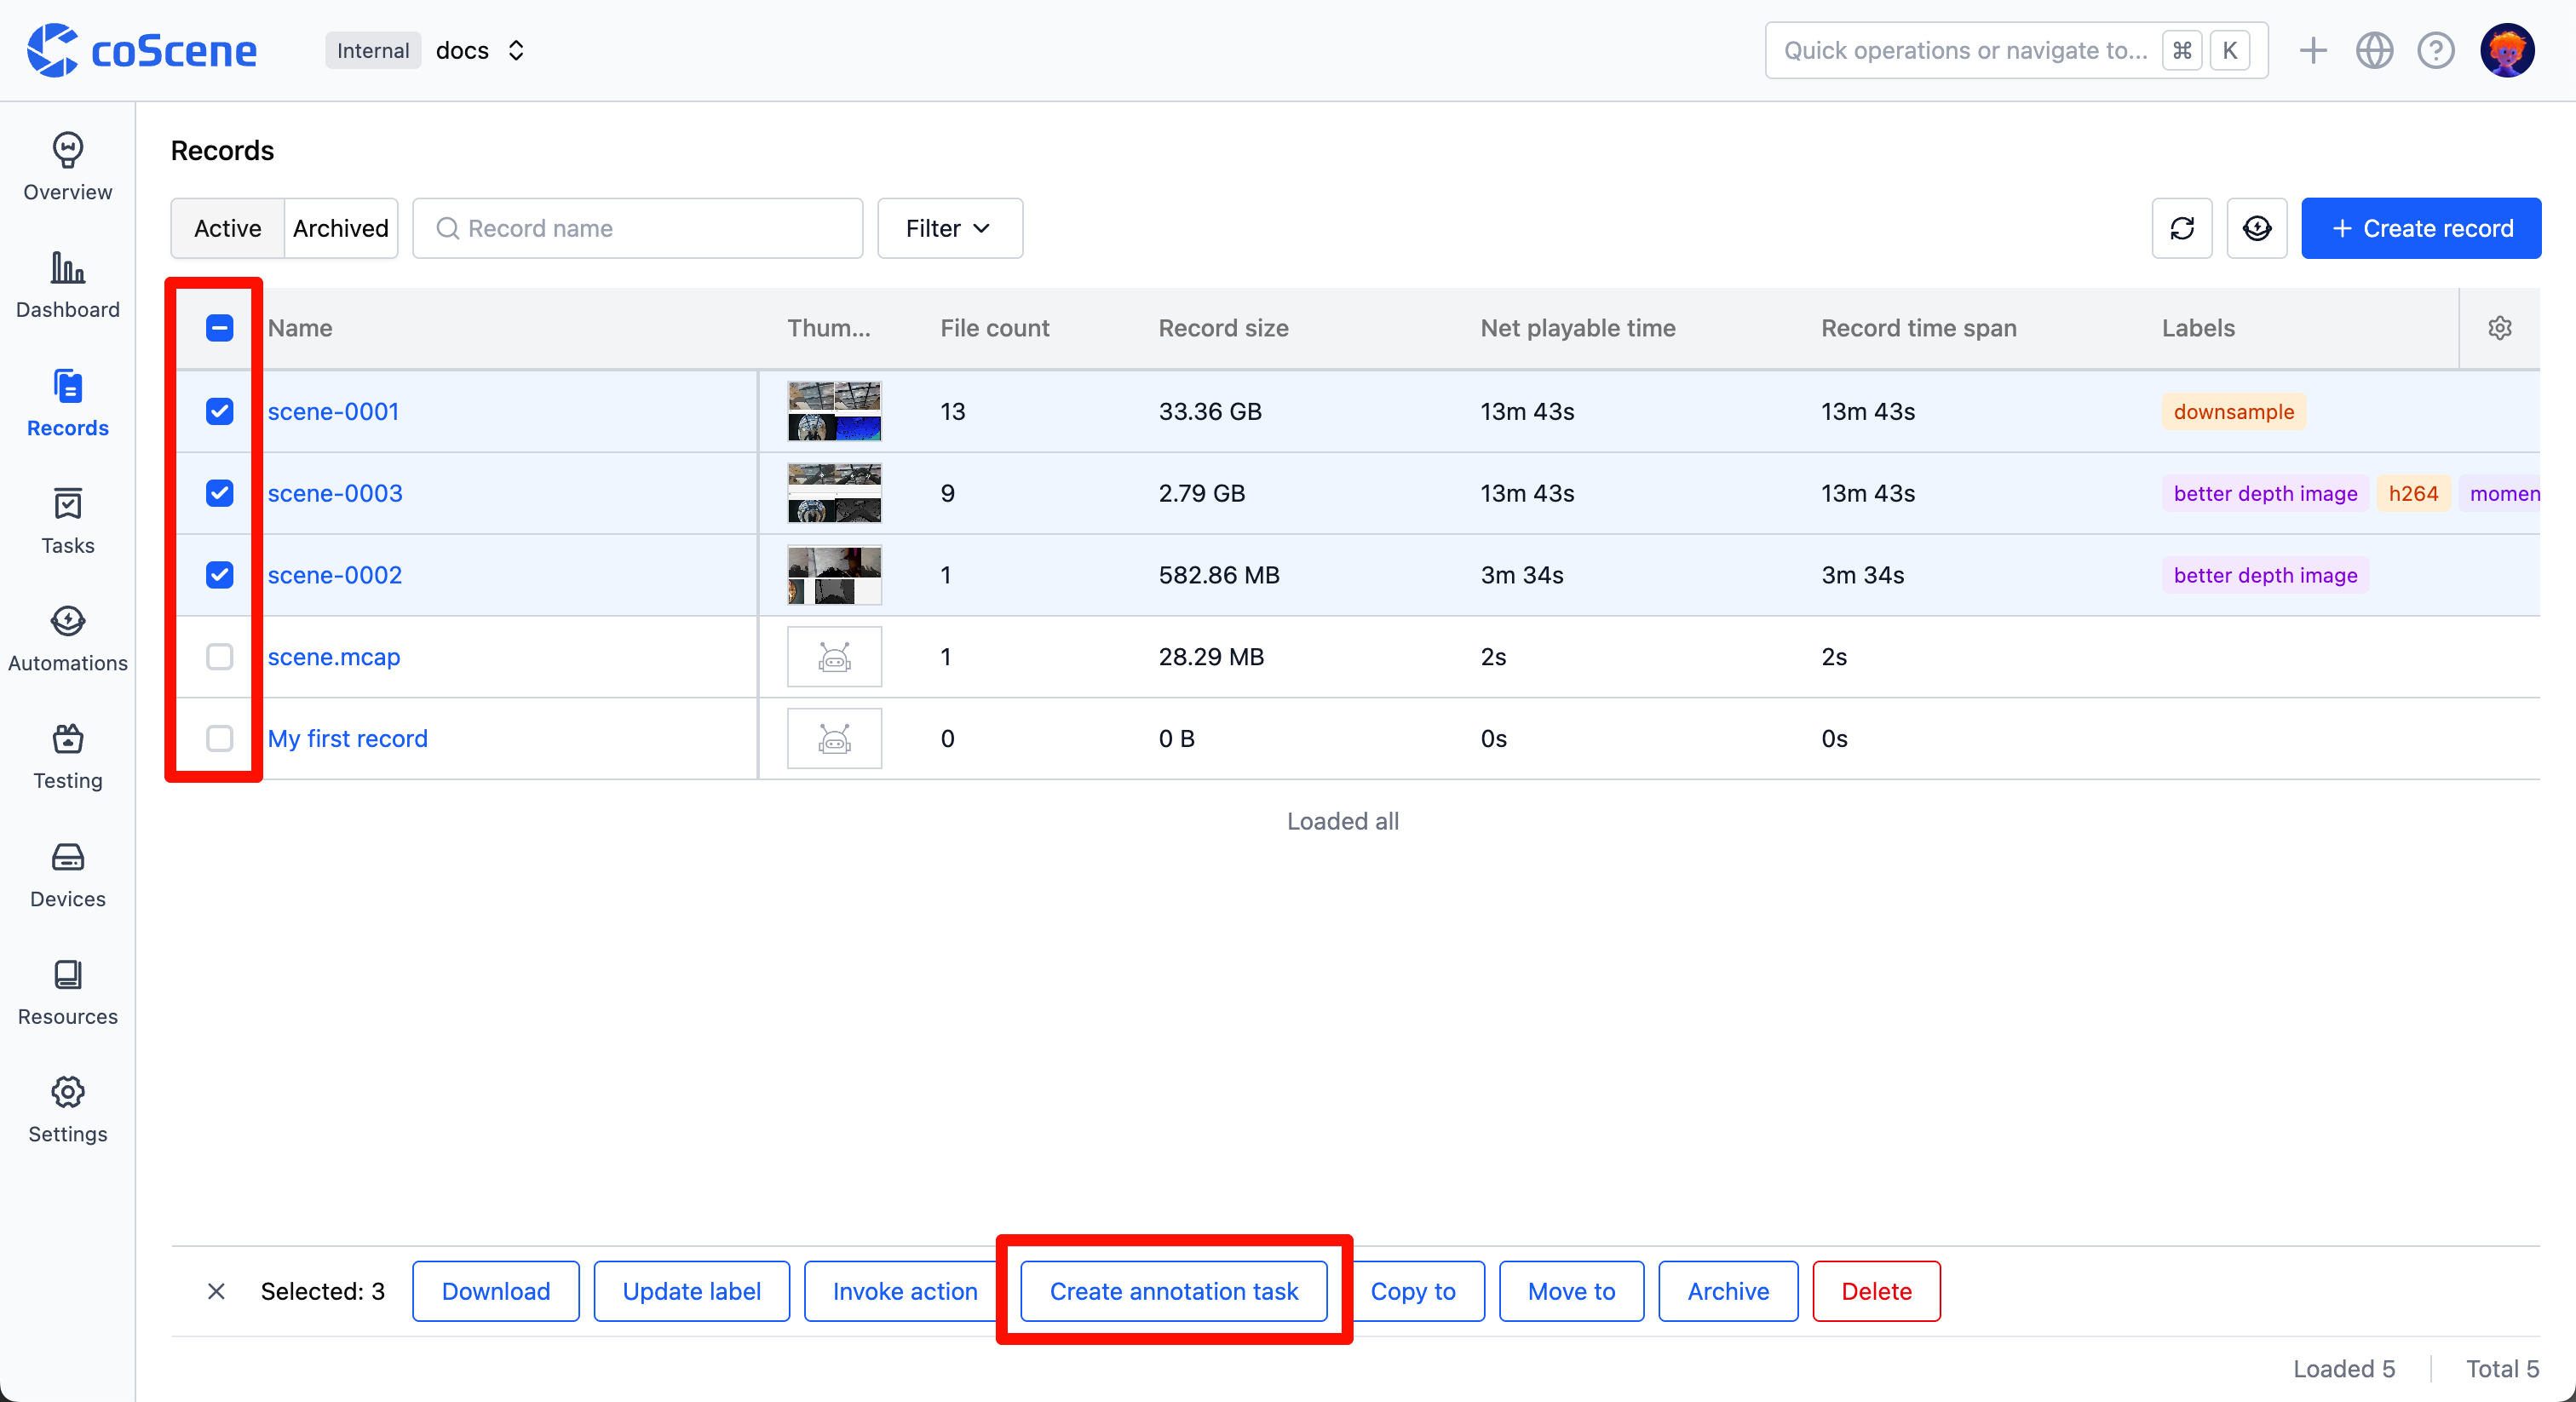
Task: Click the Record name search field
Action: tap(650, 228)
